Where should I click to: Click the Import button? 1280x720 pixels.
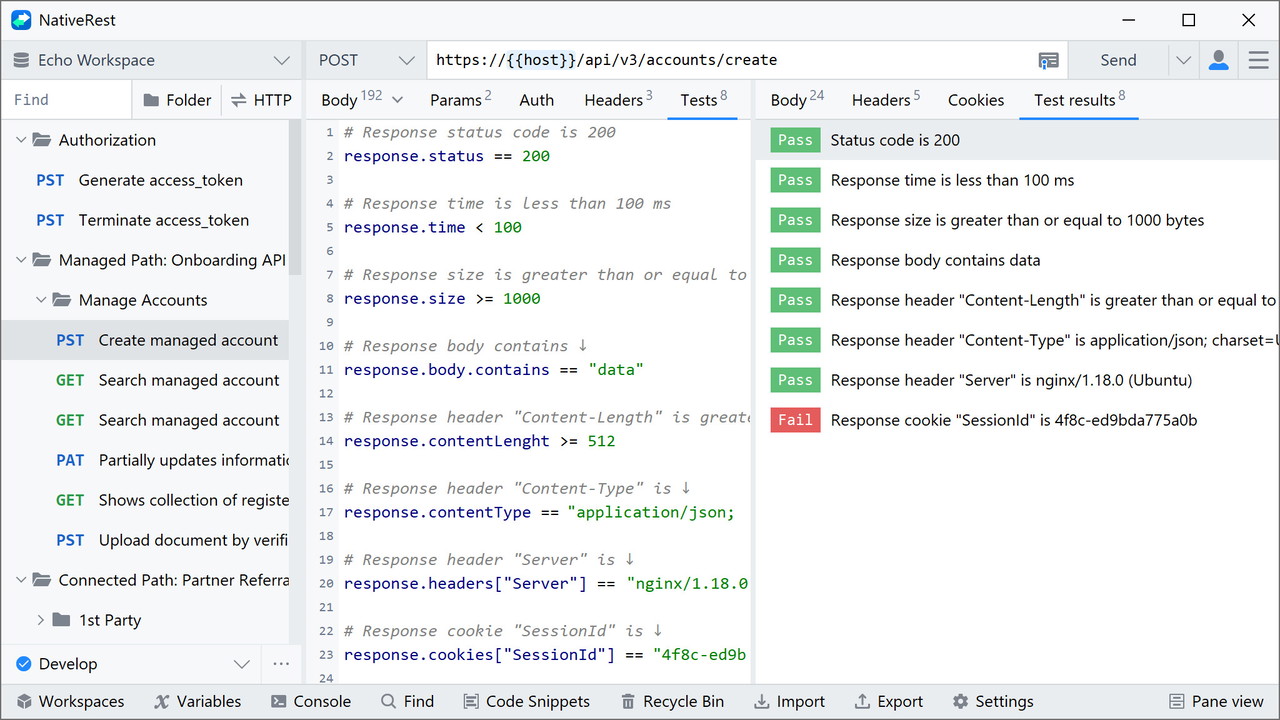click(x=789, y=701)
